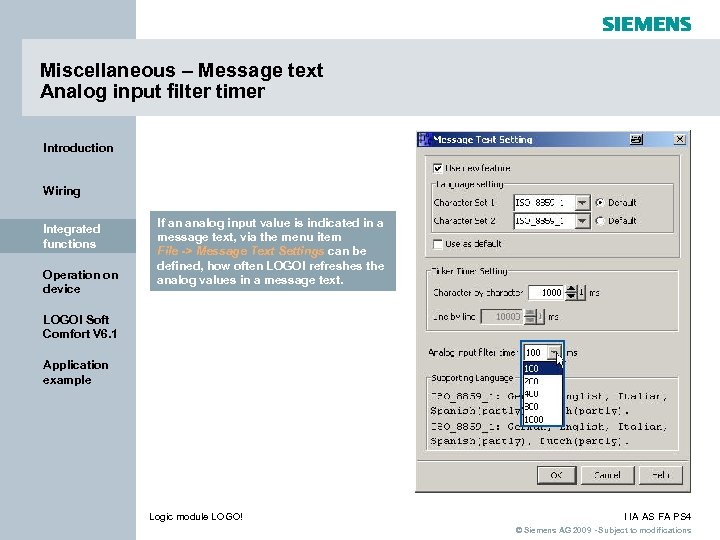The height and width of the screenshot is (540, 720).
Task: Click the Line by line spinner arrows
Action: 529,316
